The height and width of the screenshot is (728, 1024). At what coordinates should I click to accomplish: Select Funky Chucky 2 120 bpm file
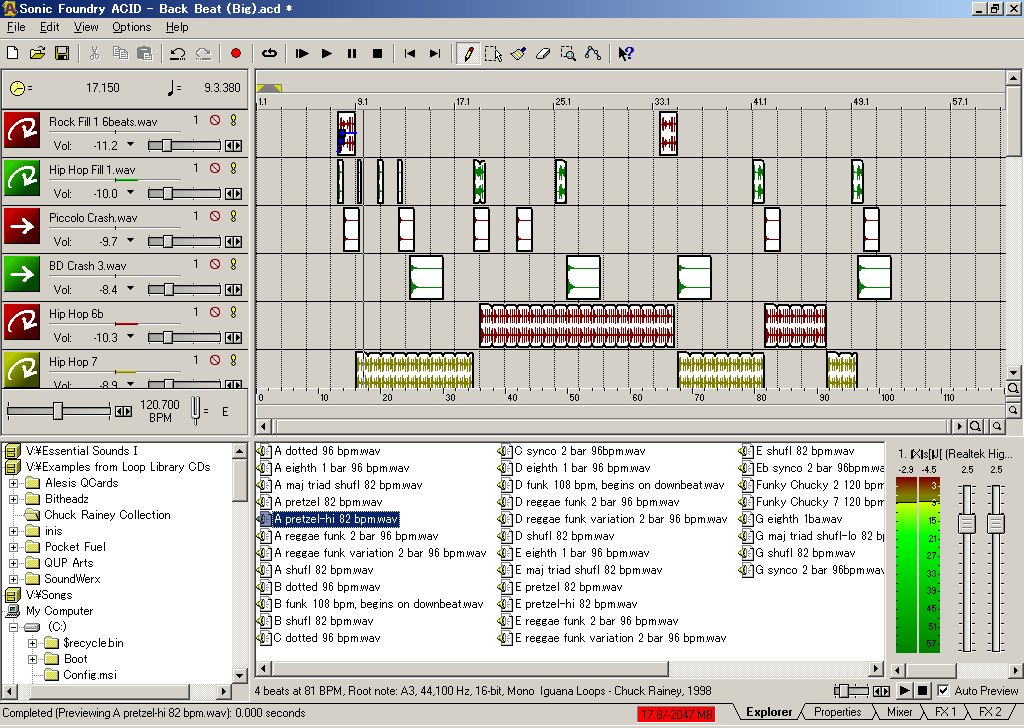pyautogui.click(x=812, y=485)
